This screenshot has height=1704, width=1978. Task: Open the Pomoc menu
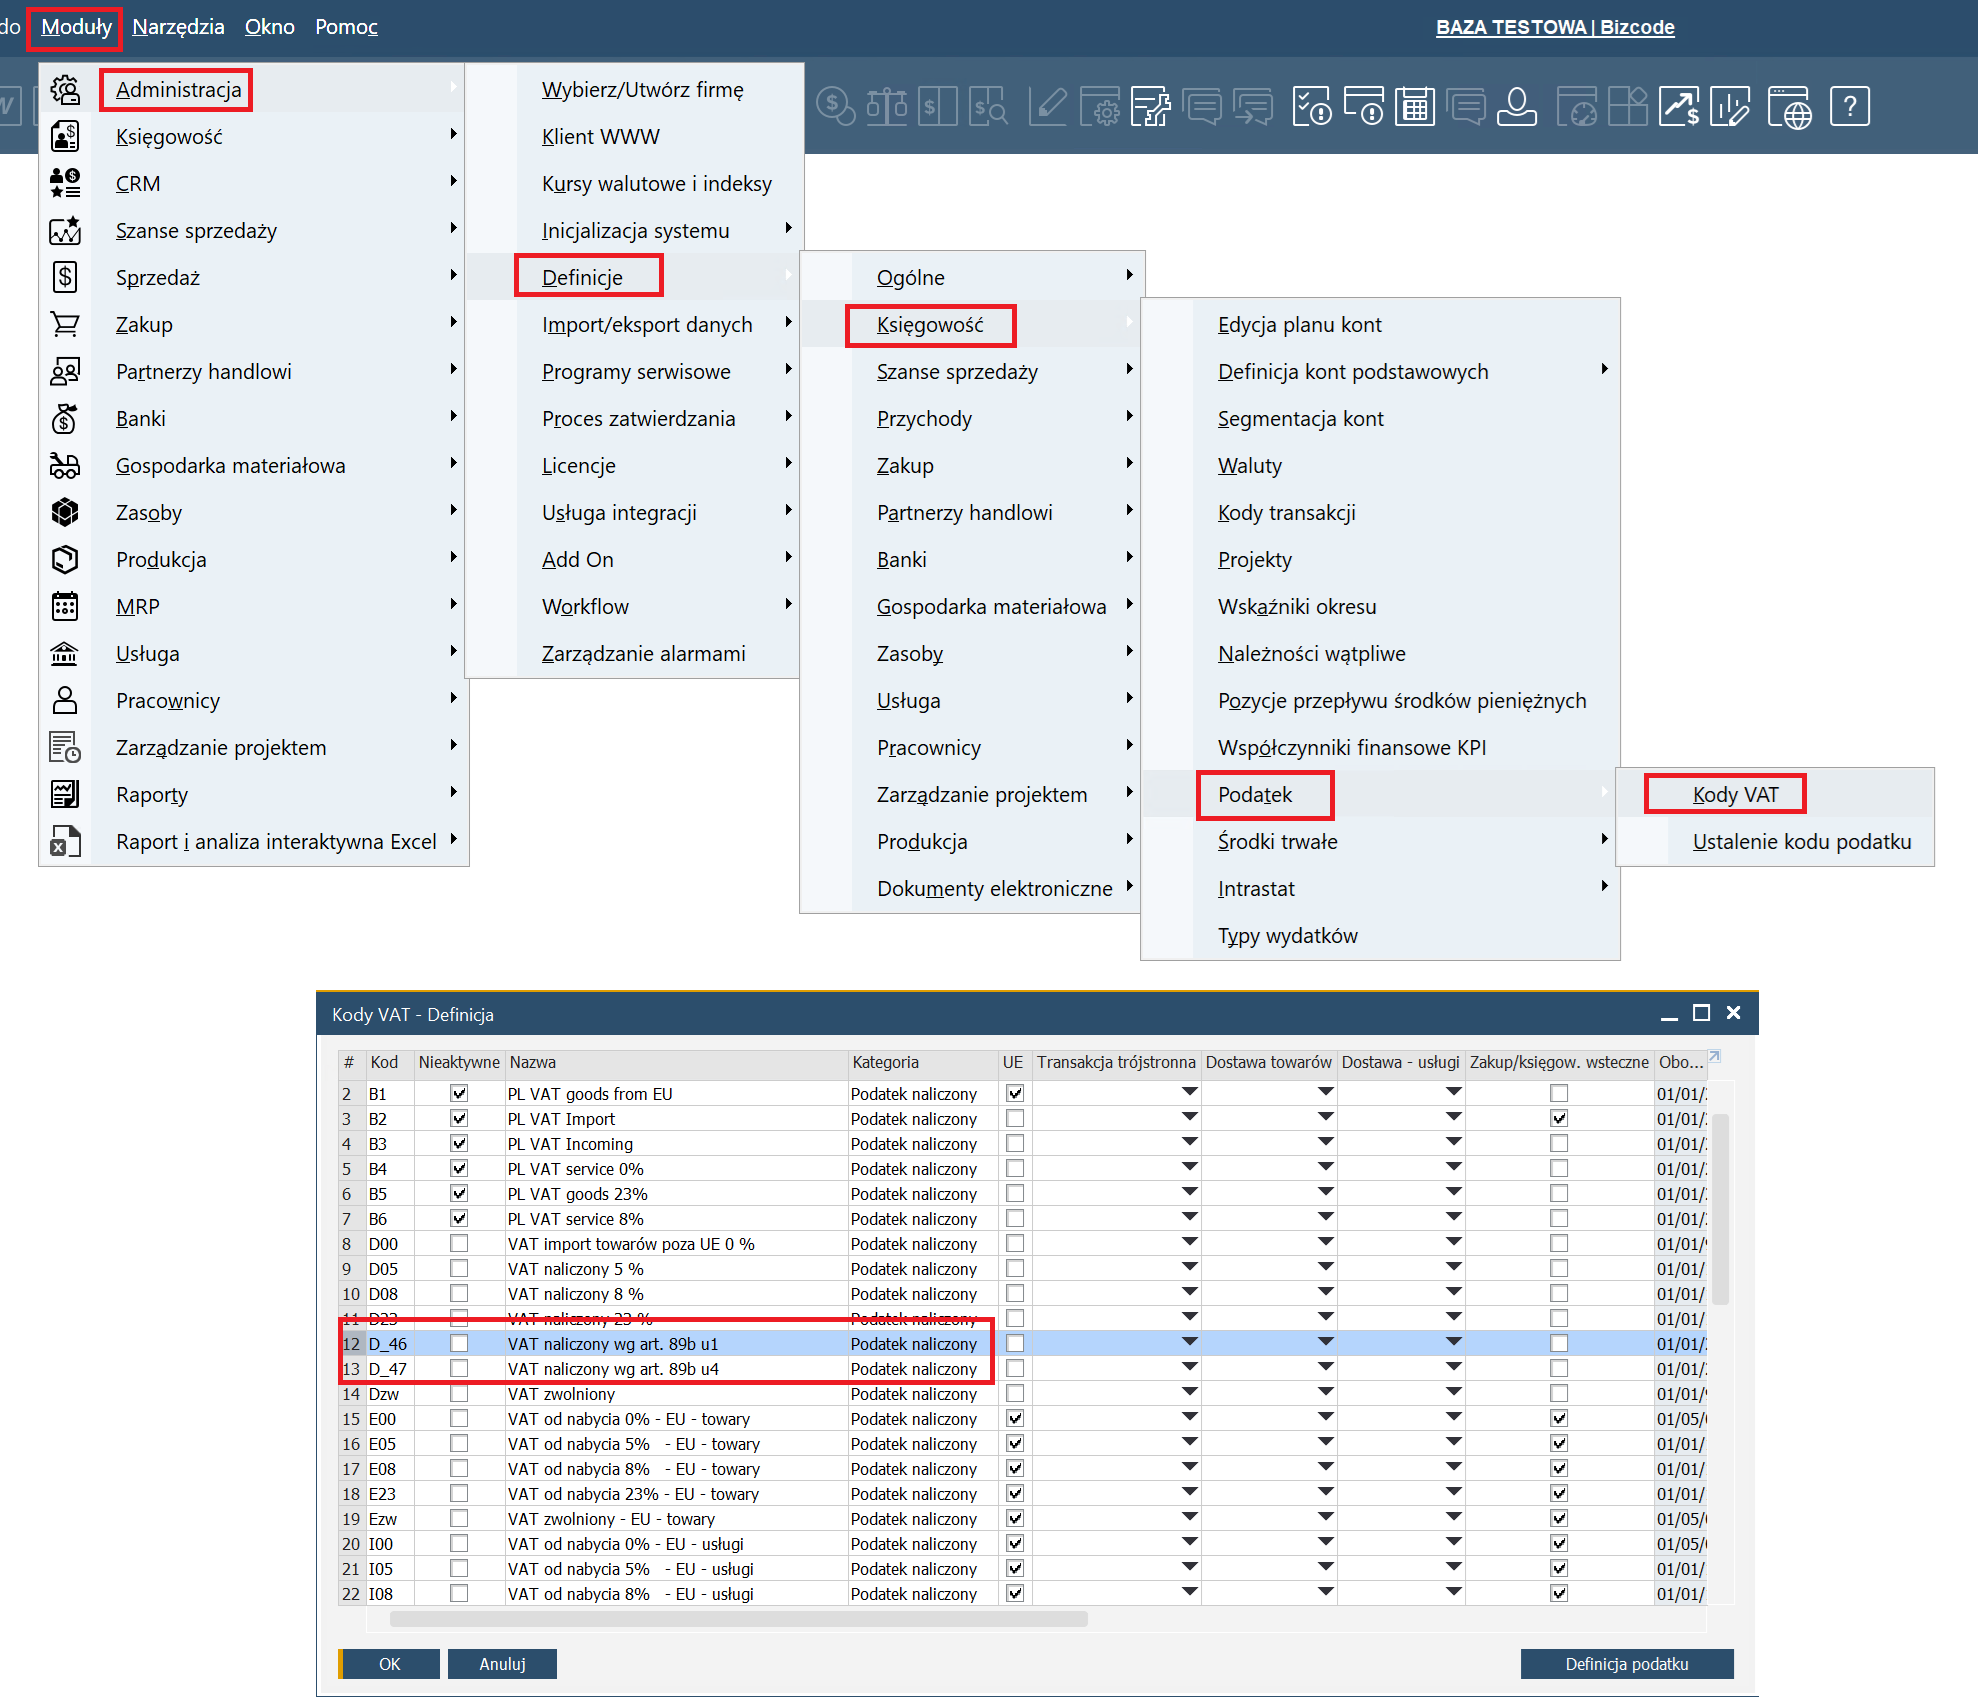tap(346, 27)
